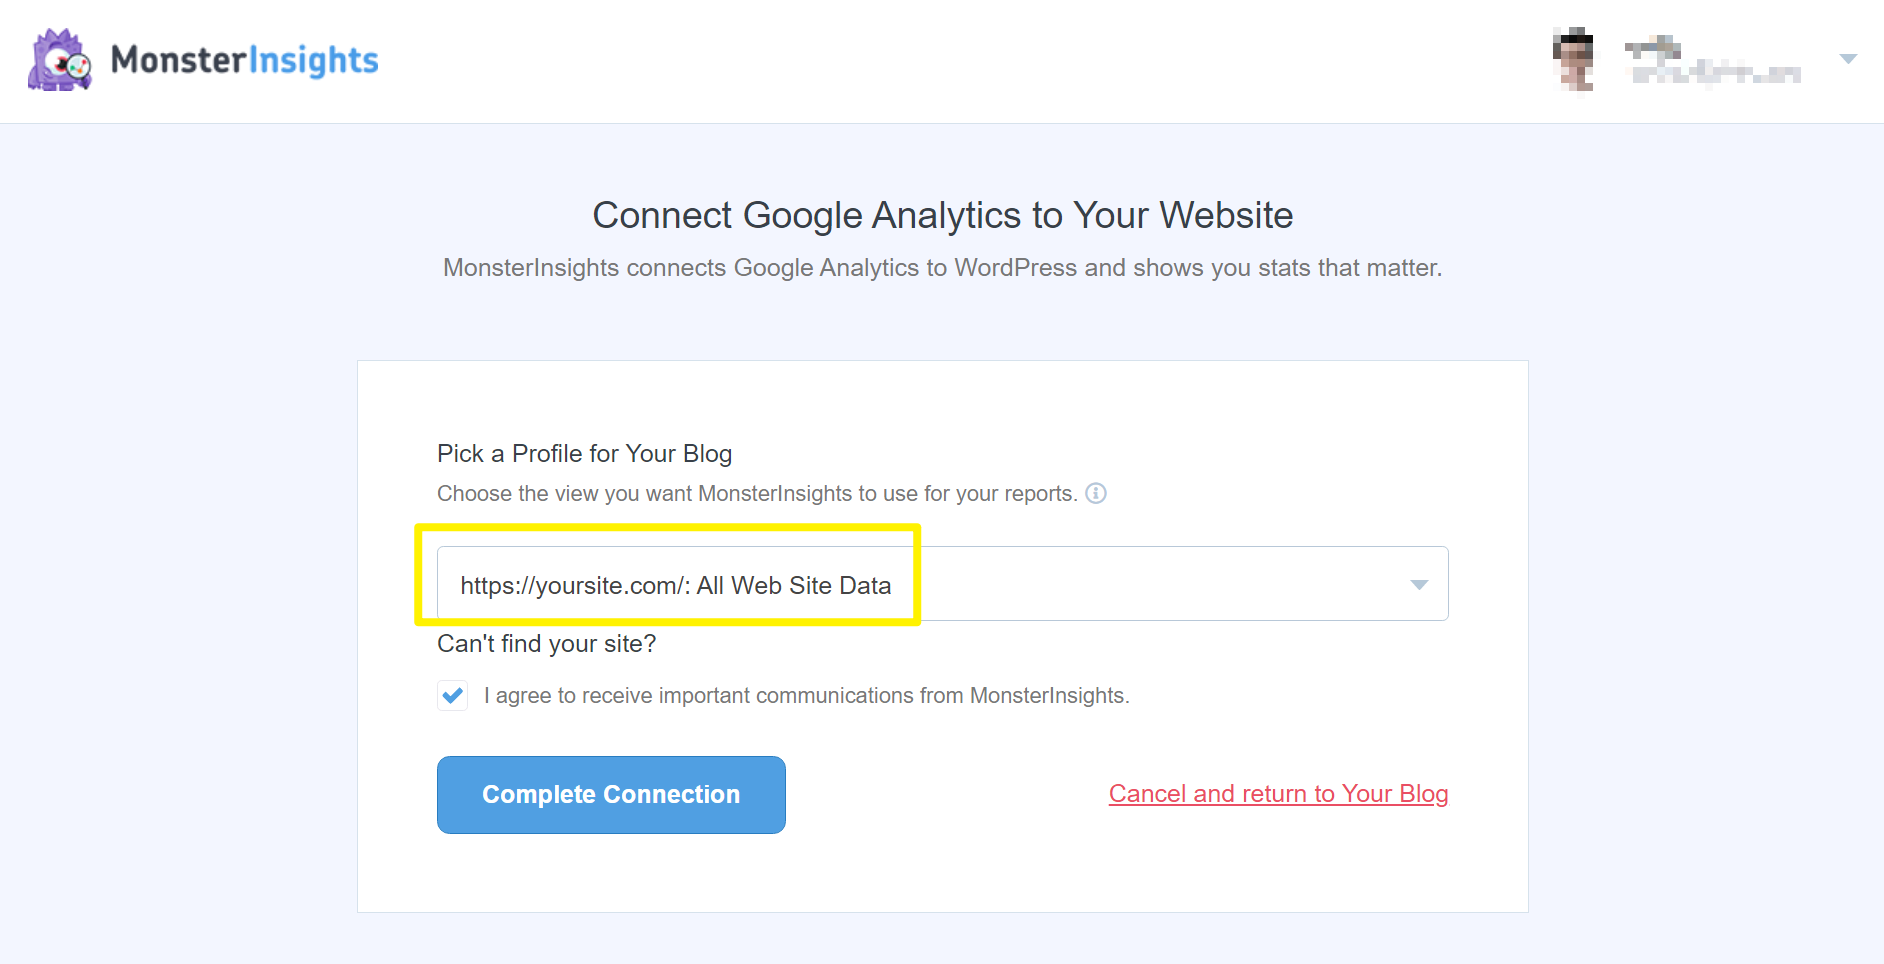Click the "I agree to receive" checkbox label
This screenshot has height=964, width=1884.
(x=806, y=695)
